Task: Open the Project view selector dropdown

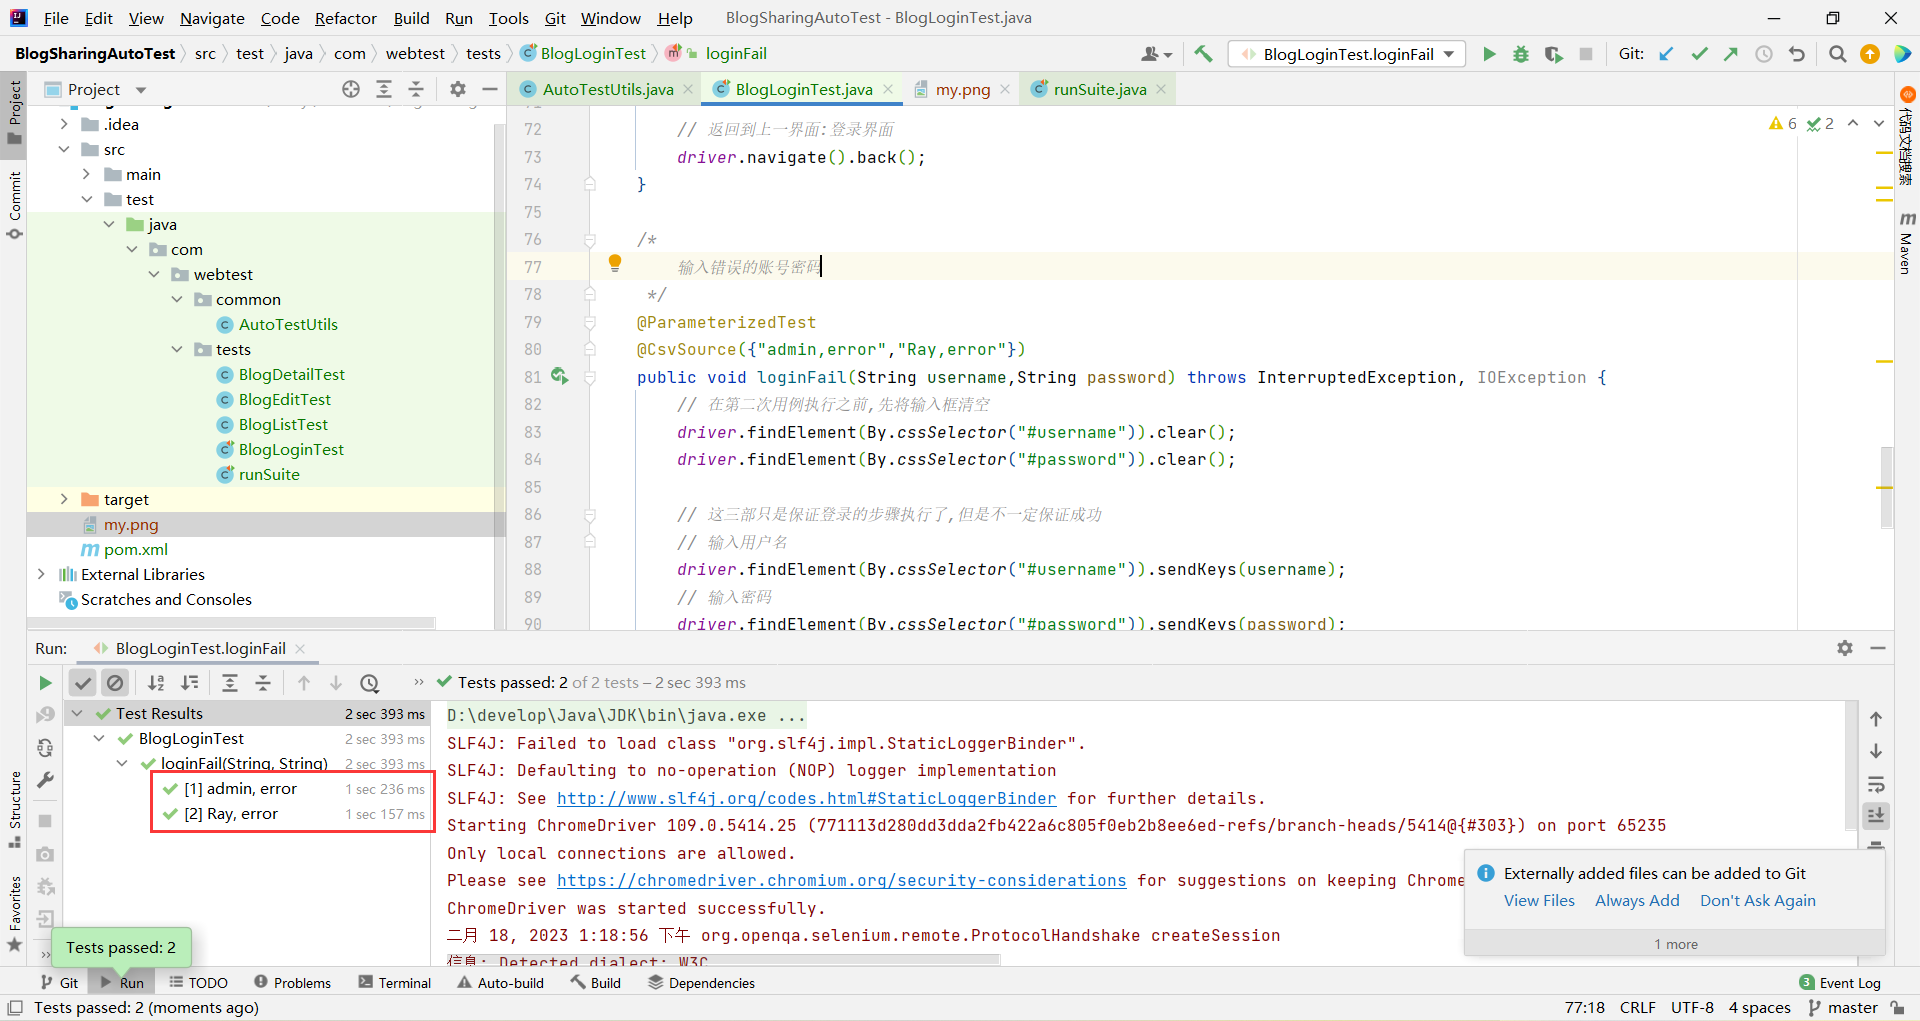Action: pos(141,90)
